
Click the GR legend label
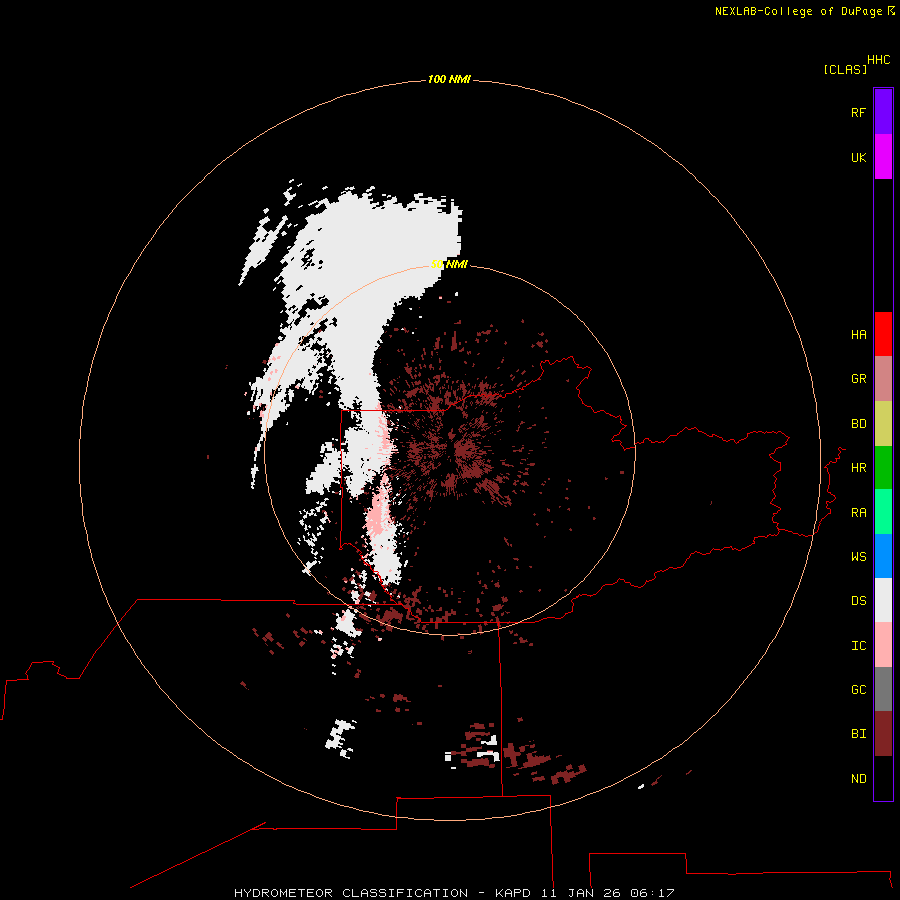(x=858, y=379)
